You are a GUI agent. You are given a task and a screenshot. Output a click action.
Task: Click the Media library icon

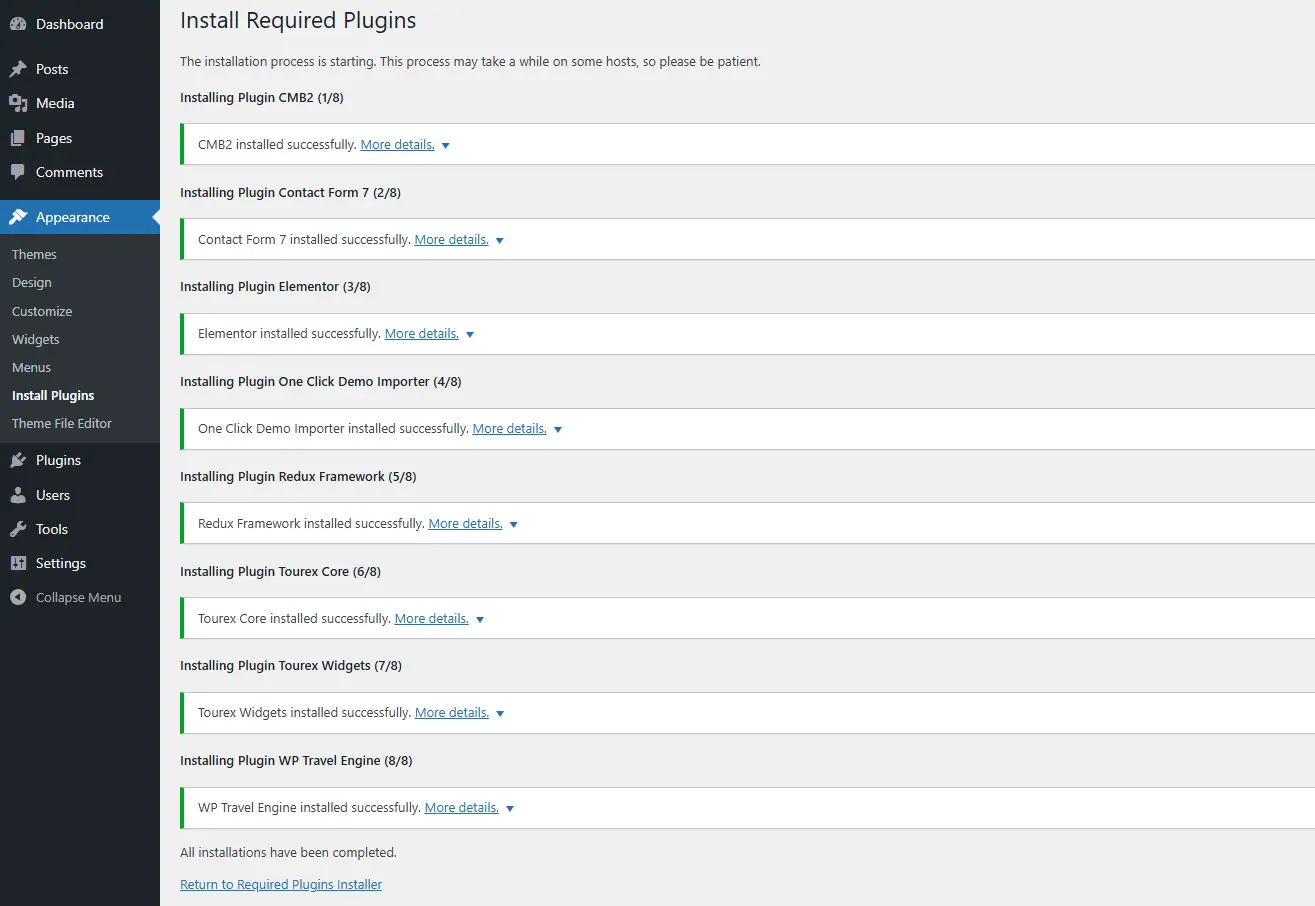(18, 103)
